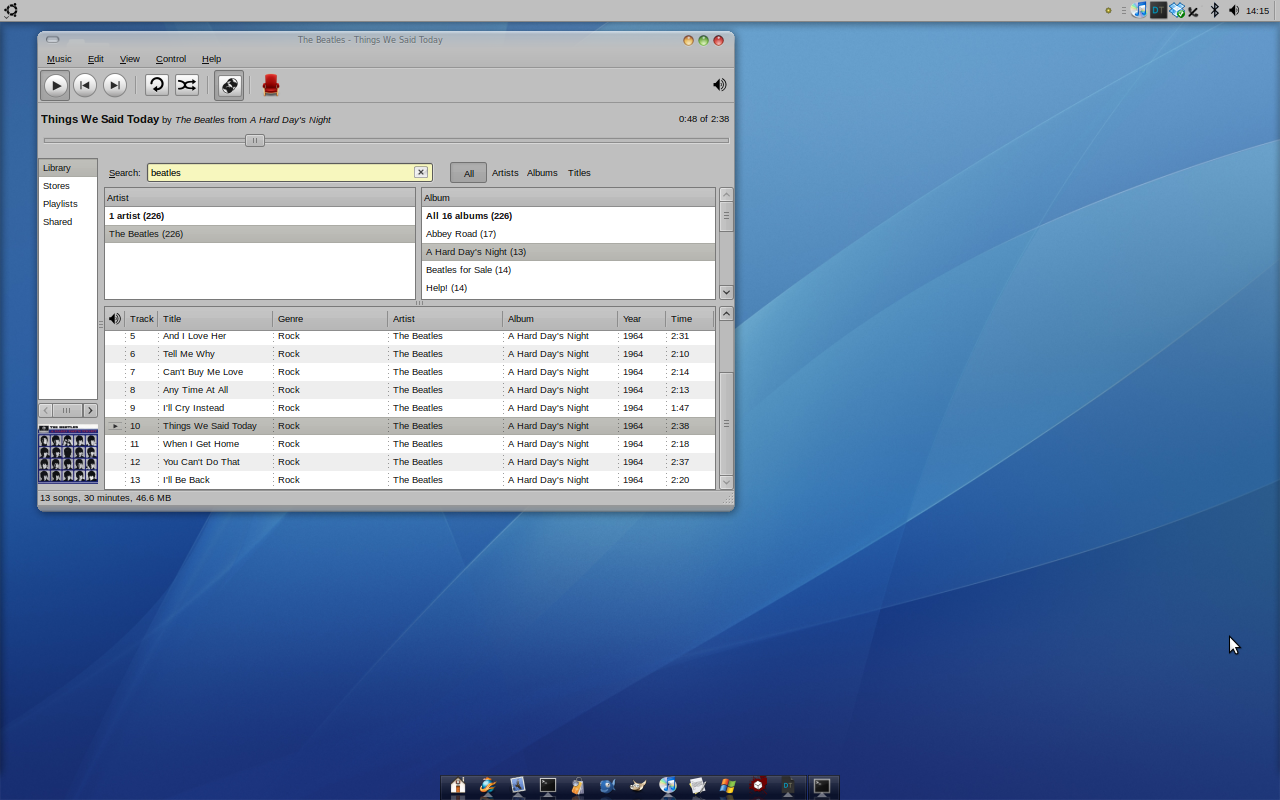
Task: Click the Windows logo dock icon
Action: (x=728, y=786)
